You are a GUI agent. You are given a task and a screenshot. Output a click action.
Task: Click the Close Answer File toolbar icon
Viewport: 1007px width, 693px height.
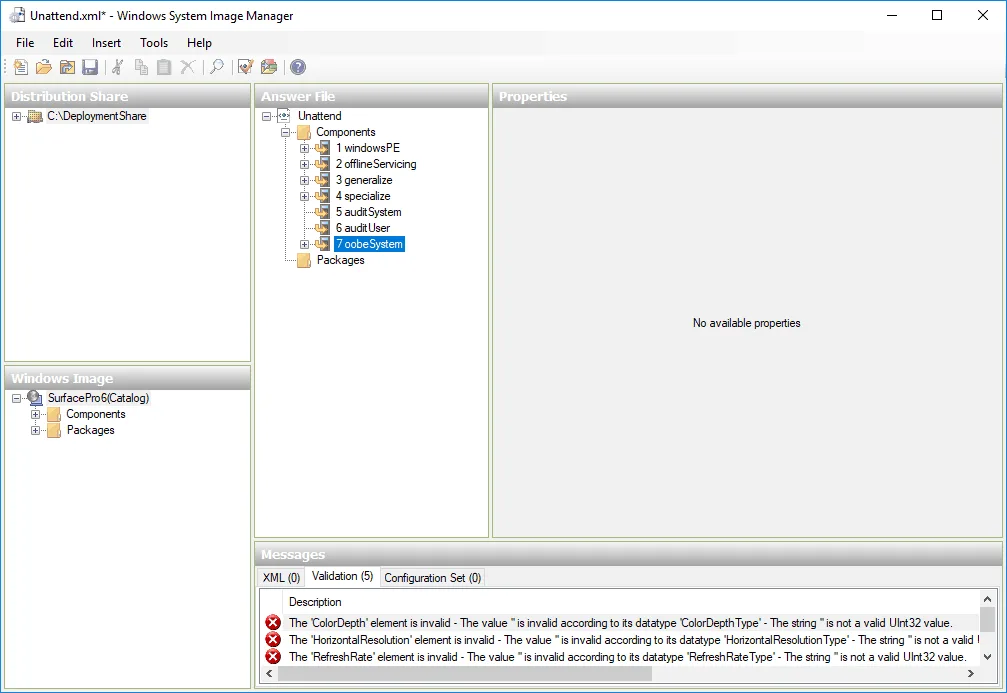point(67,67)
